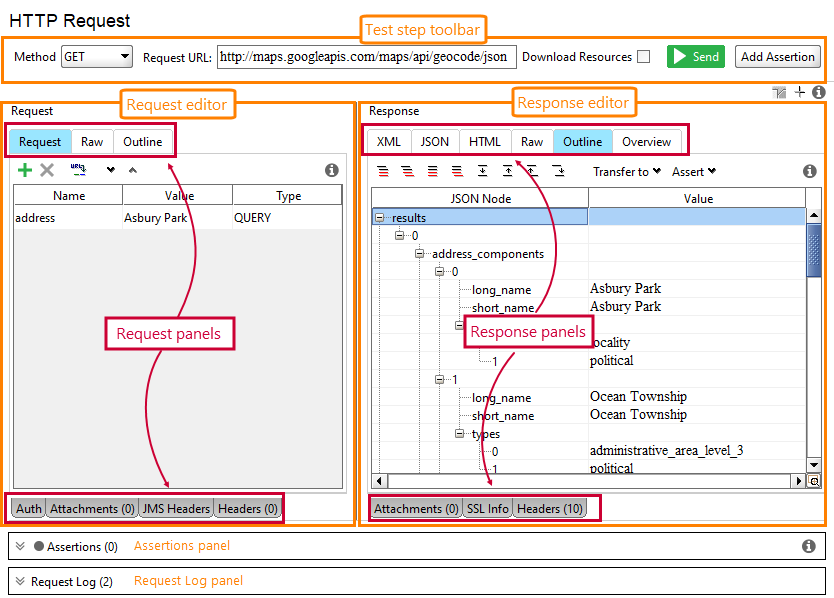Open the HTML response tab
The height and width of the screenshot is (598, 834).
click(x=485, y=142)
